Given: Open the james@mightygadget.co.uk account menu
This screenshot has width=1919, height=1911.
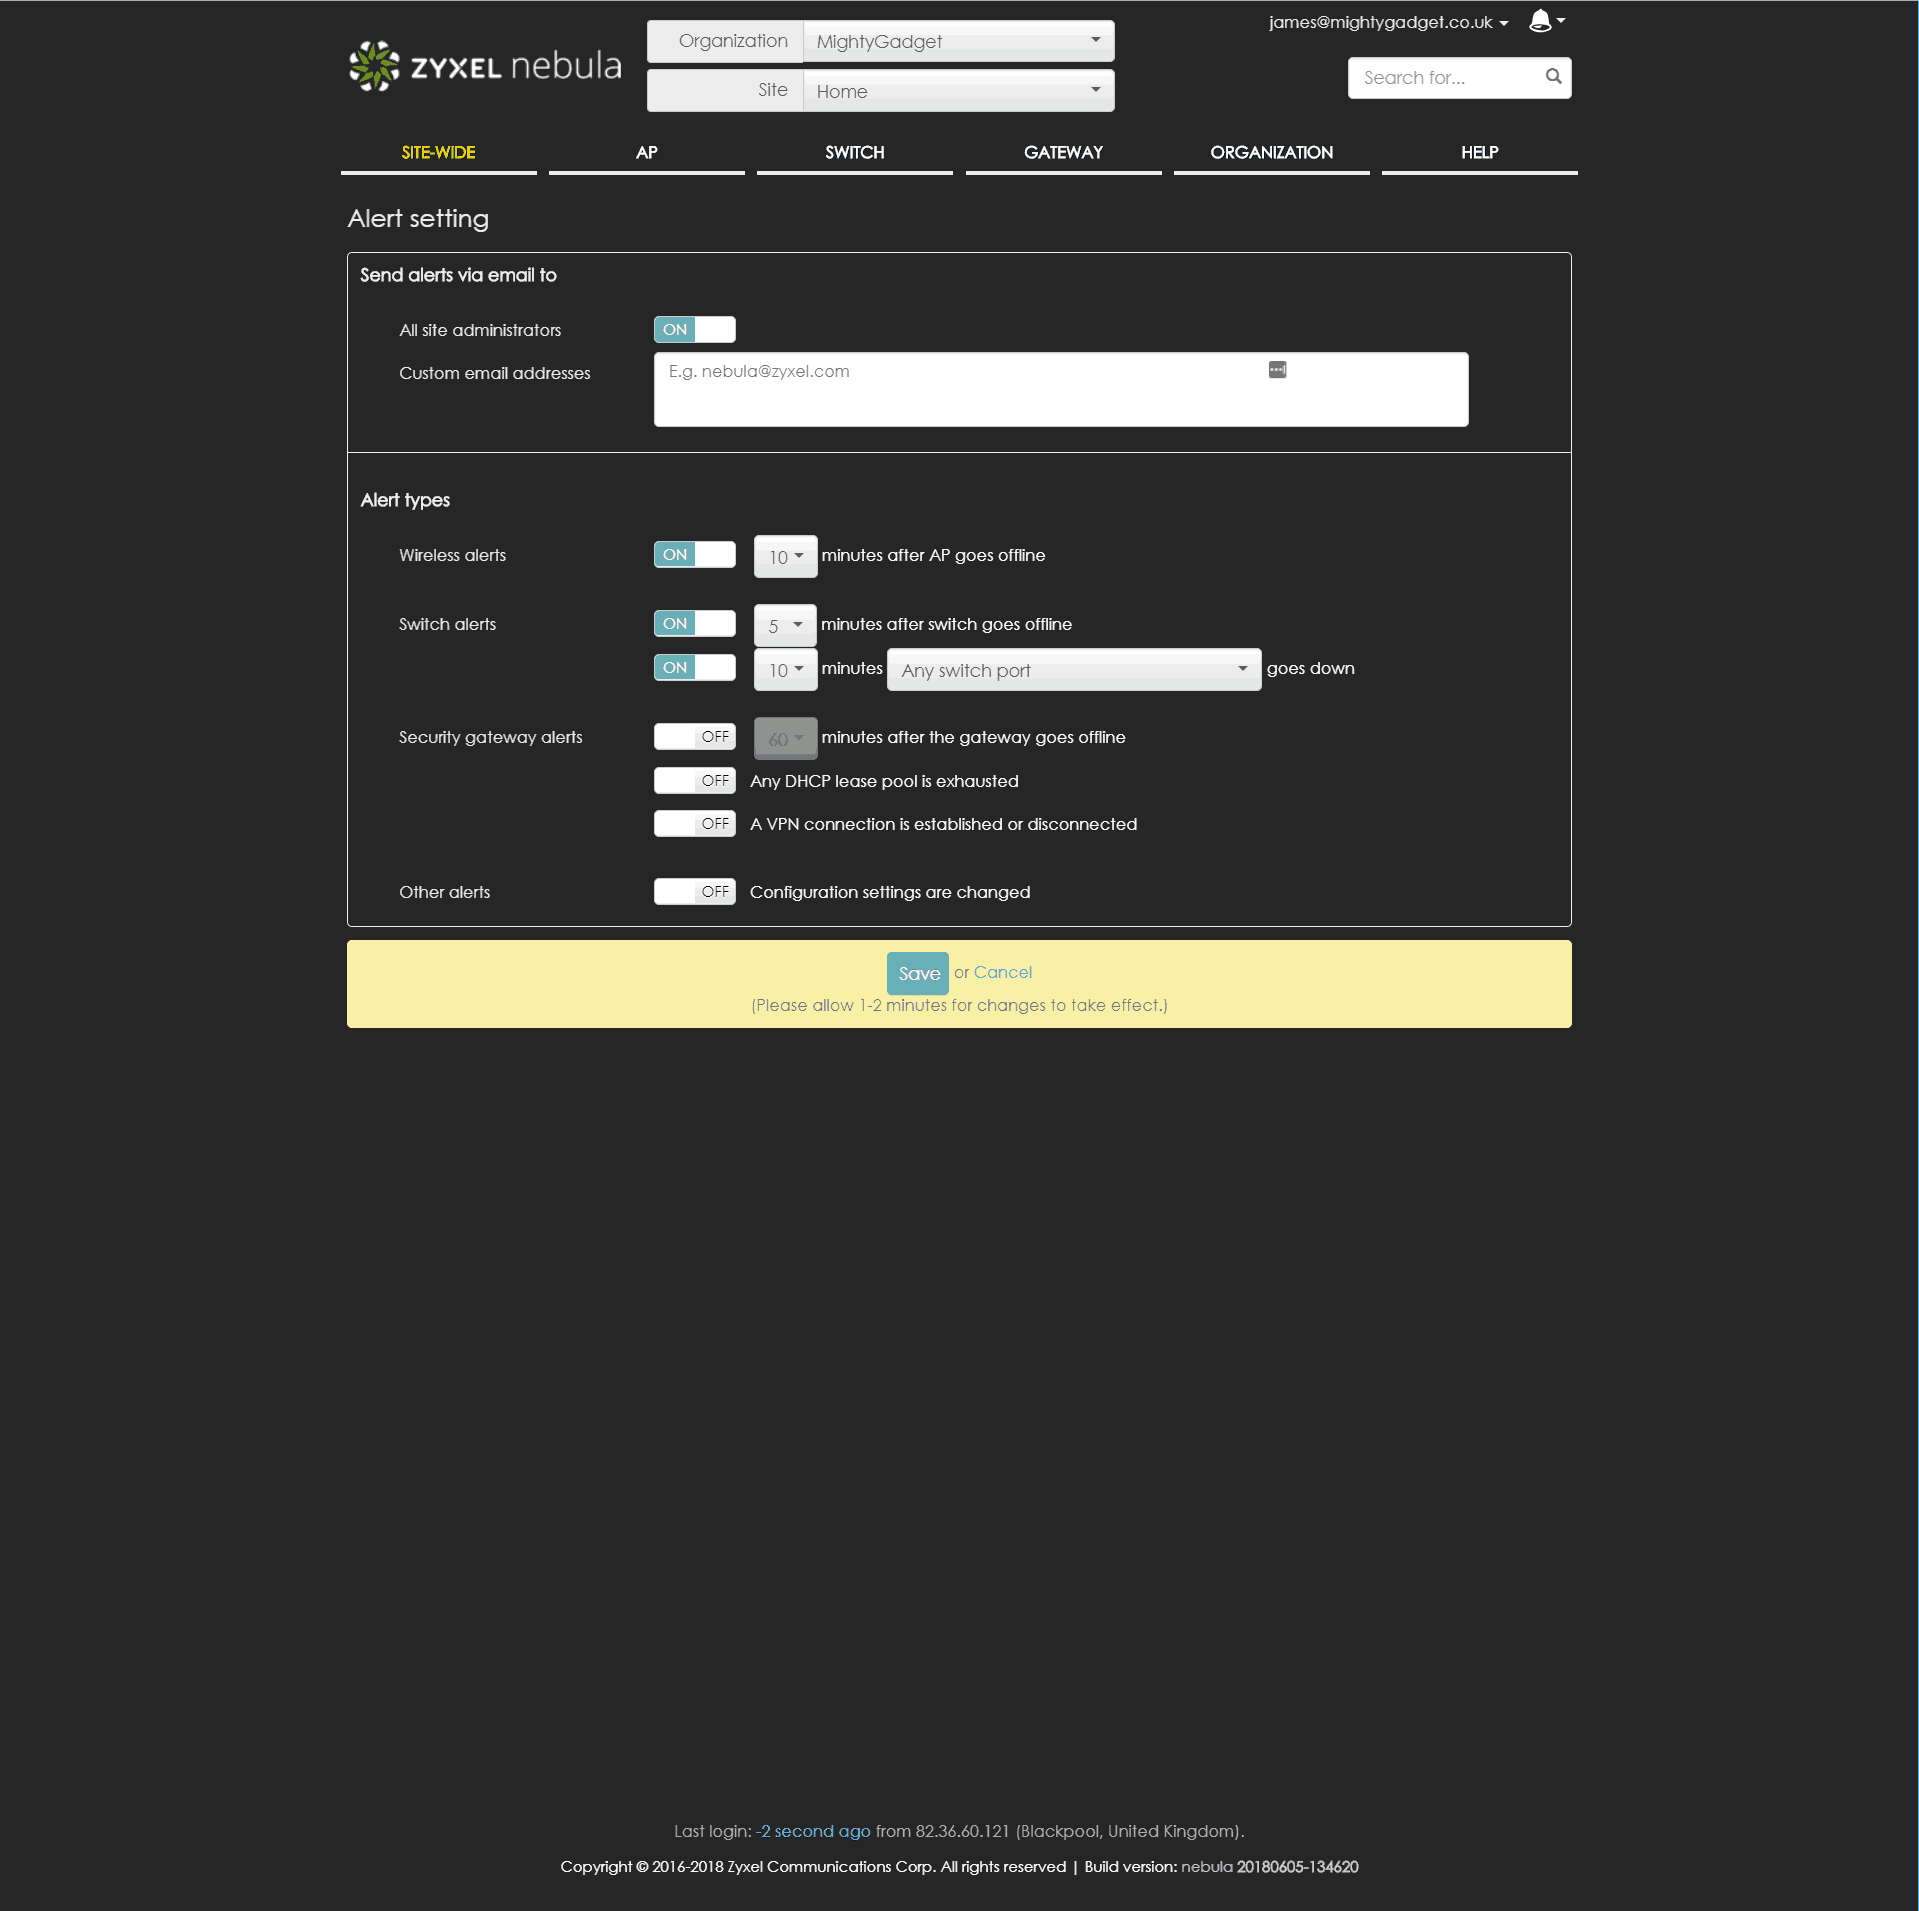Looking at the screenshot, I should tap(1387, 22).
